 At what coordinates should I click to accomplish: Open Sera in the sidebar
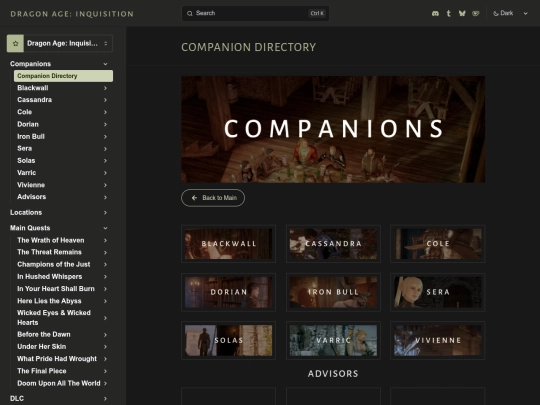point(63,149)
